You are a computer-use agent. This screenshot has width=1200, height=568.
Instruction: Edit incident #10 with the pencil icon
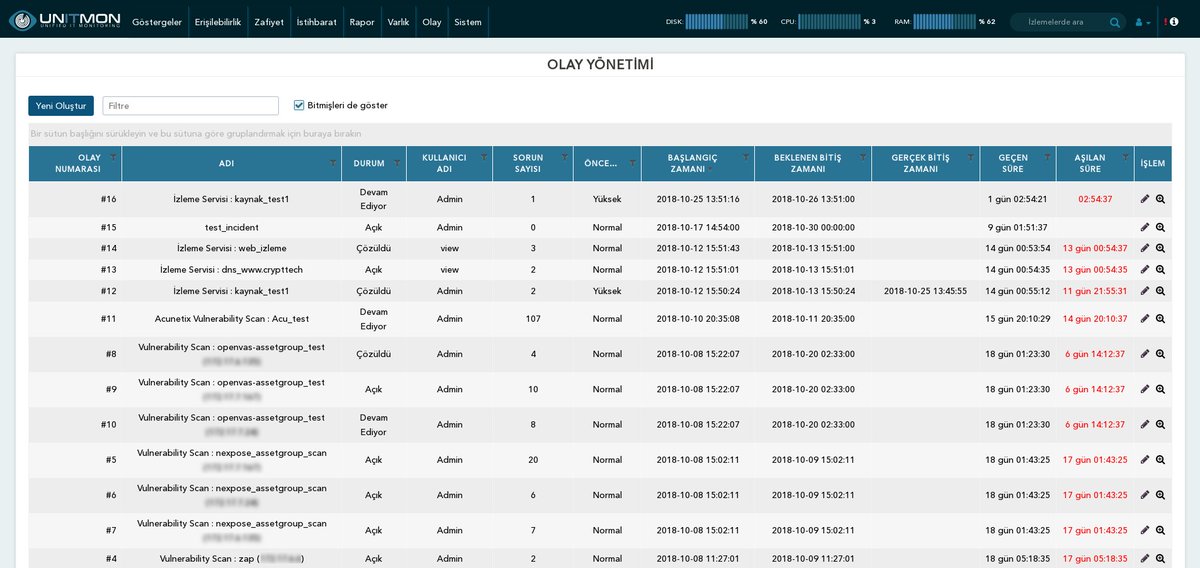tap(1145, 424)
